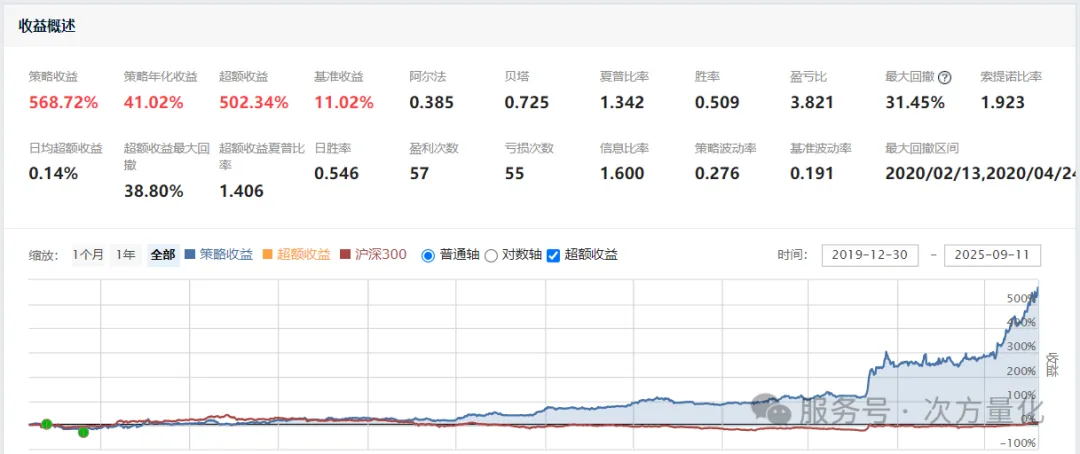Select the 普通轴 radio button

(428, 255)
